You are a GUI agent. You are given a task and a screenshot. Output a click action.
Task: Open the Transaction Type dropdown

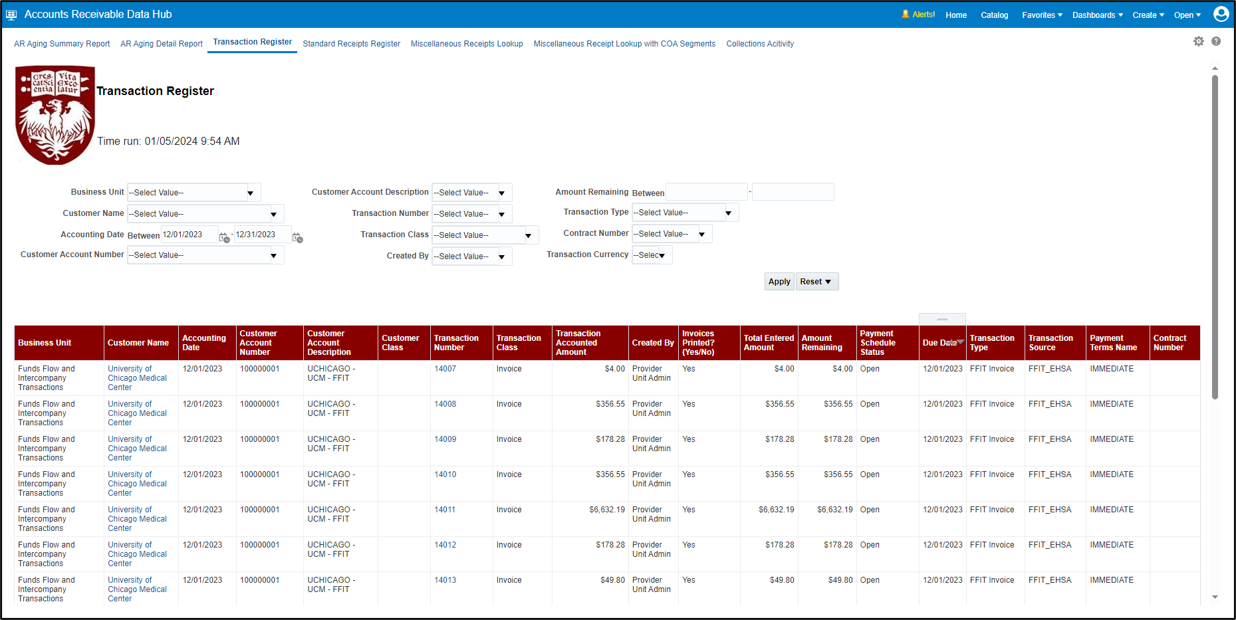pyautogui.click(x=728, y=212)
